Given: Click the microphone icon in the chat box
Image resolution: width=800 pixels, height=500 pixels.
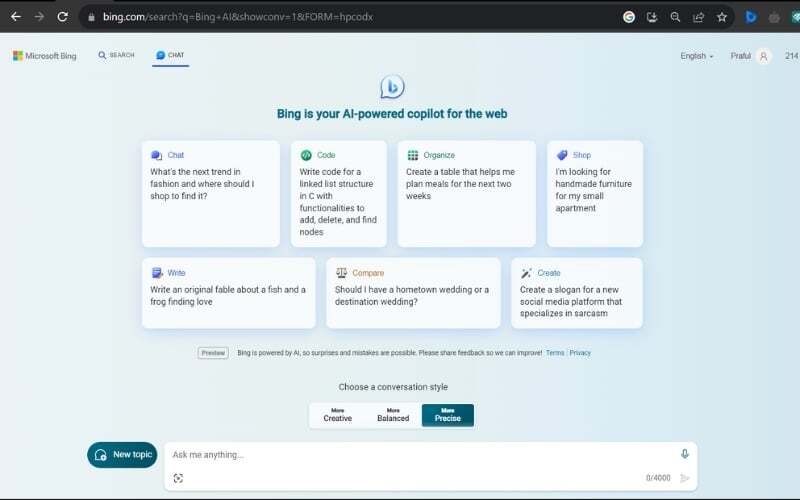Looking at the screenshot, I should (x=685, y=454).
